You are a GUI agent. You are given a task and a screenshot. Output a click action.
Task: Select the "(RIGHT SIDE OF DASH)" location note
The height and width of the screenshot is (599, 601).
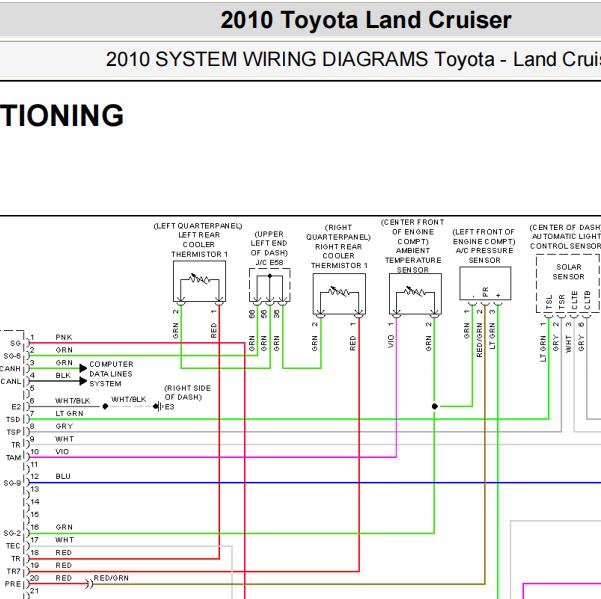[187, 392]
